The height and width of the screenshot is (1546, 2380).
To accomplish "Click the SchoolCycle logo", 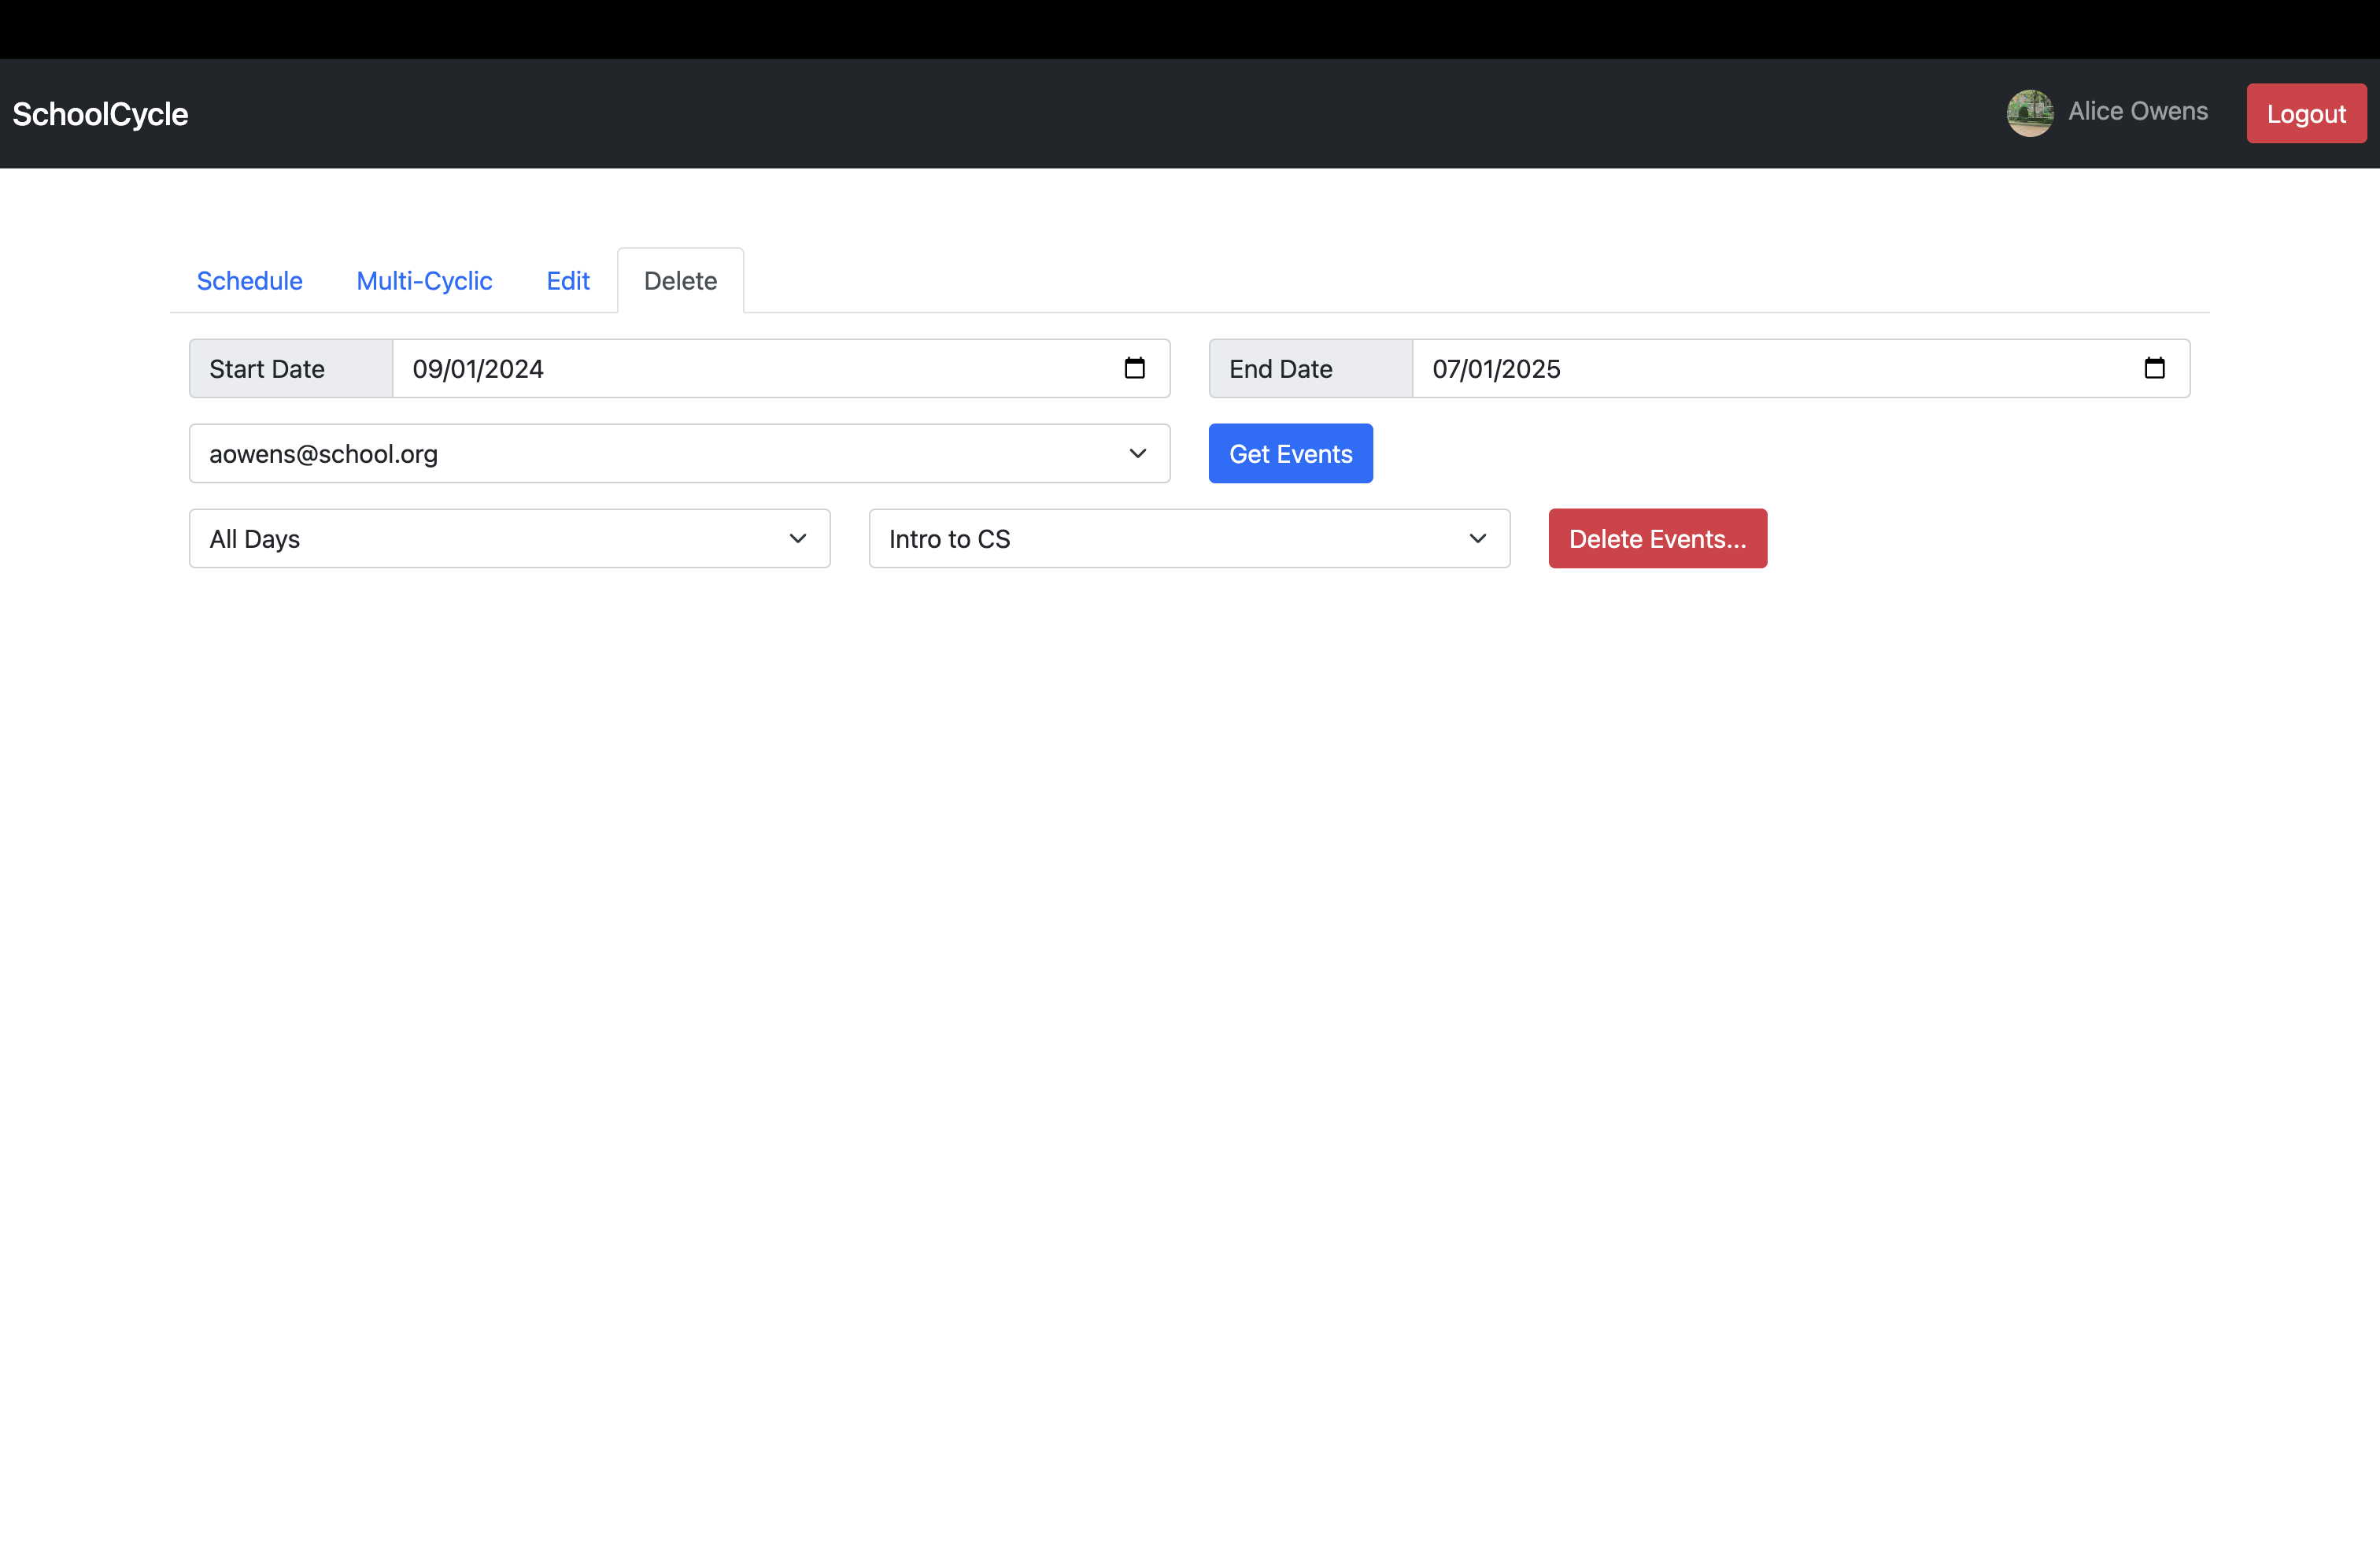I will point(100,113).
